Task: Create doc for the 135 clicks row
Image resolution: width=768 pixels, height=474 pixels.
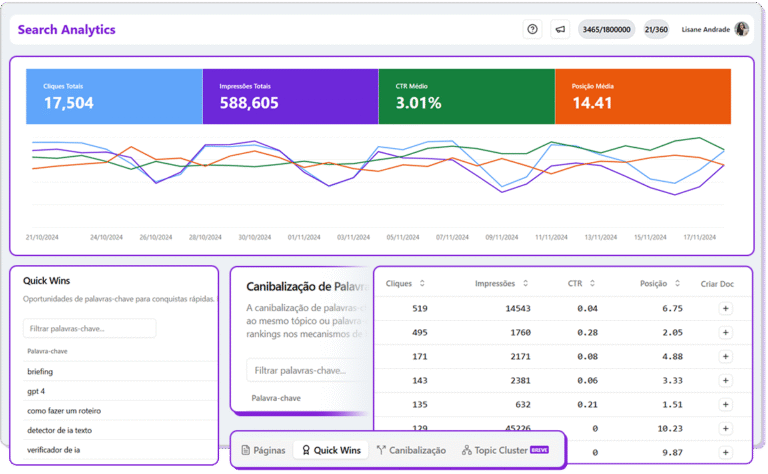Action: click(x=725, y=405)
